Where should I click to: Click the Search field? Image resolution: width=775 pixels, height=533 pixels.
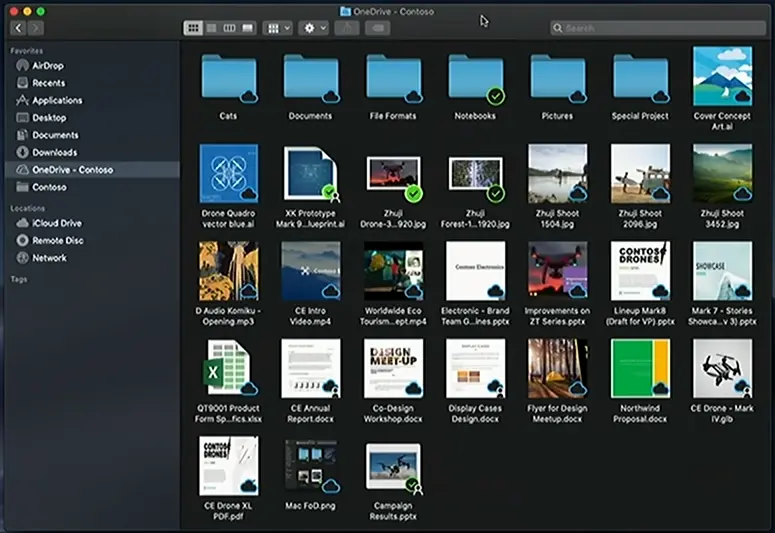click(656, 28)
